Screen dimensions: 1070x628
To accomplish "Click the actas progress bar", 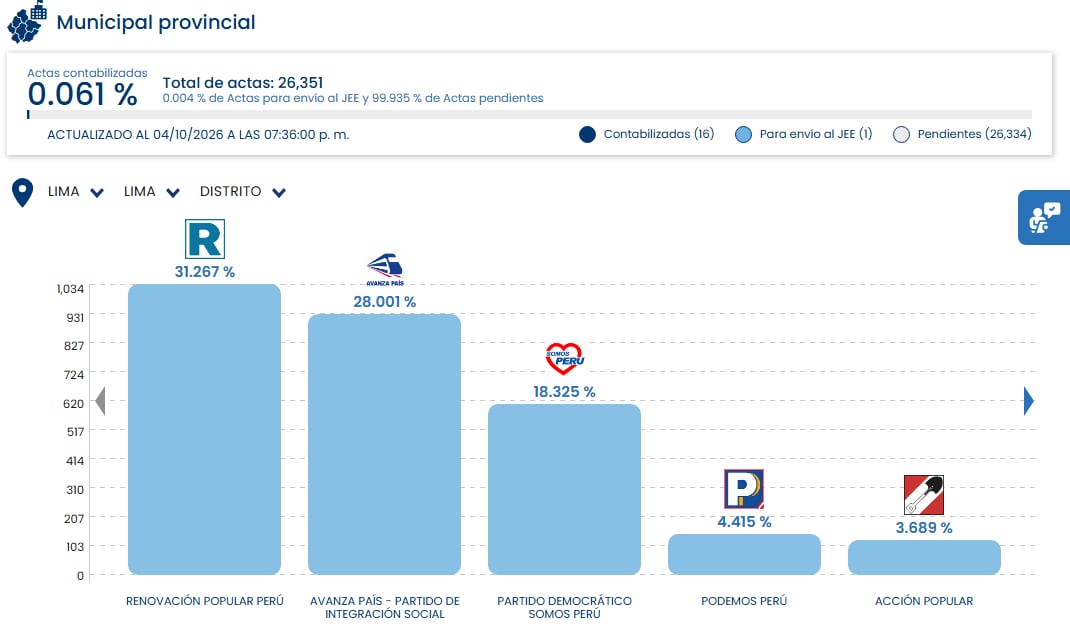I will pos(530,115).
